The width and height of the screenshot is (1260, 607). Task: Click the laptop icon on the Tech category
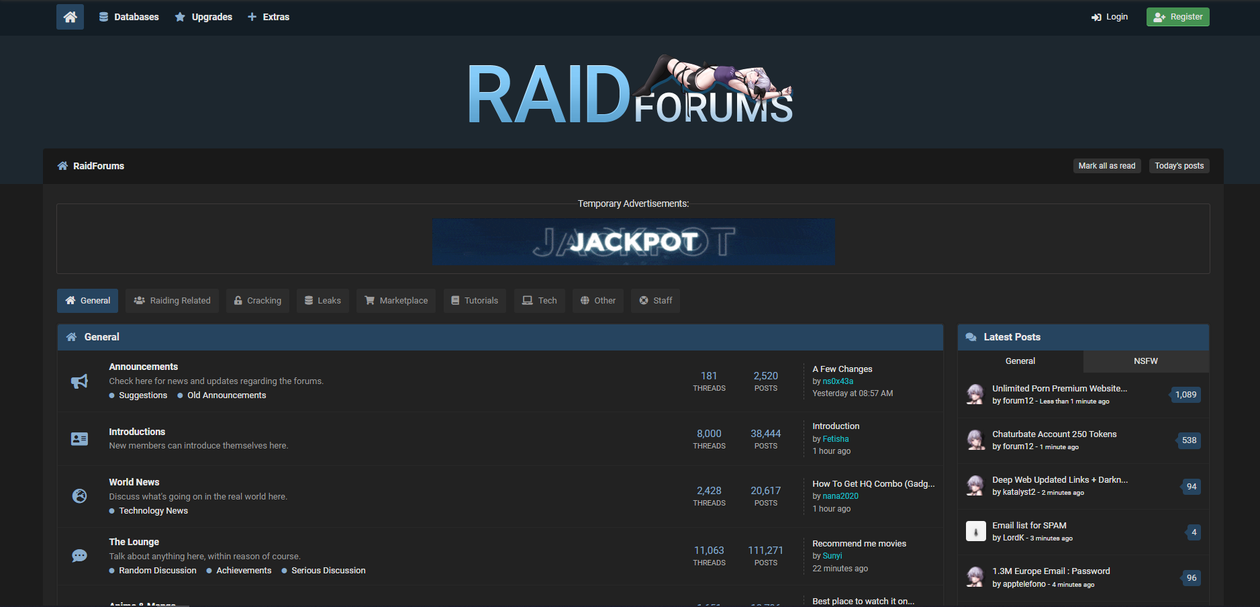click(525, 300)
